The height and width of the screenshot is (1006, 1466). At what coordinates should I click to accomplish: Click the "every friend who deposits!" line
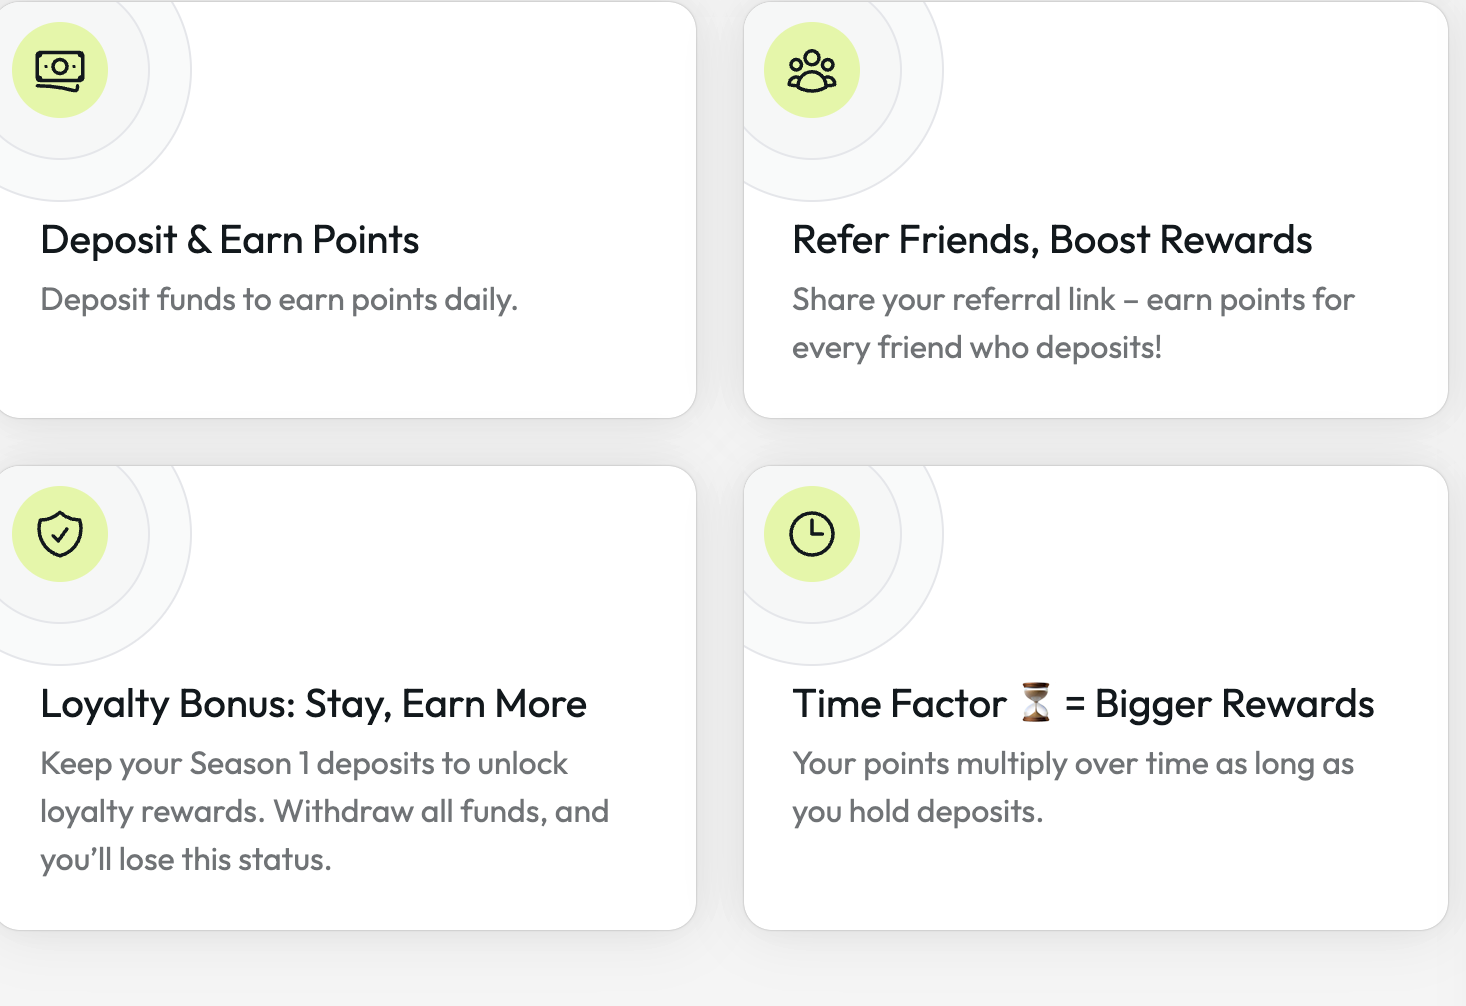[x=976, y=348]
